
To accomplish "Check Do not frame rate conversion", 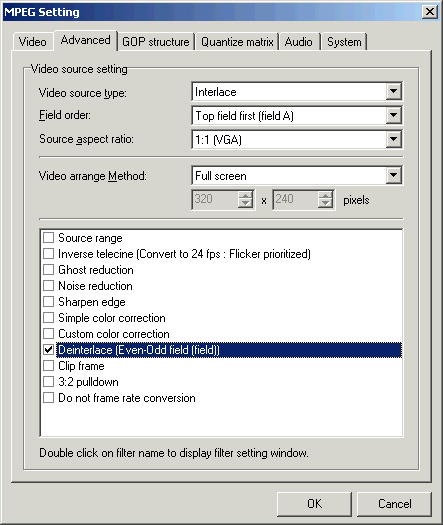I will point(49,398).
